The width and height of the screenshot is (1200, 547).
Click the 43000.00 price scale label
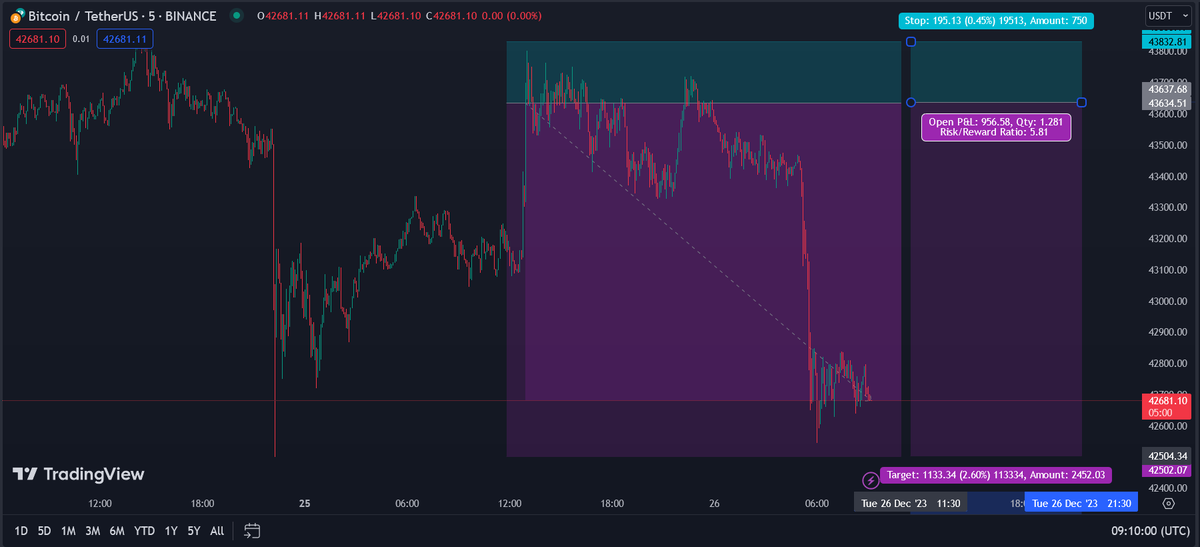1168,301
